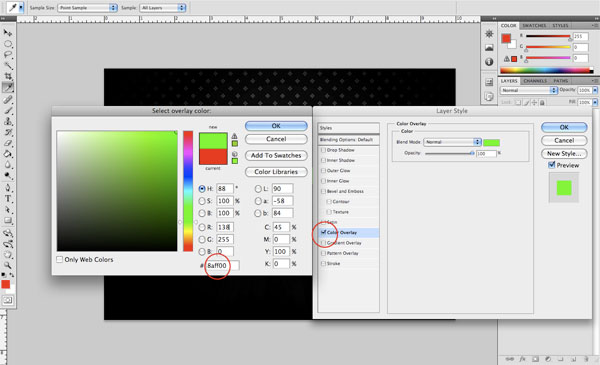Select the Lasso tool
The width and height of the screenshot is (600, 365).
[x=8, y=55]
